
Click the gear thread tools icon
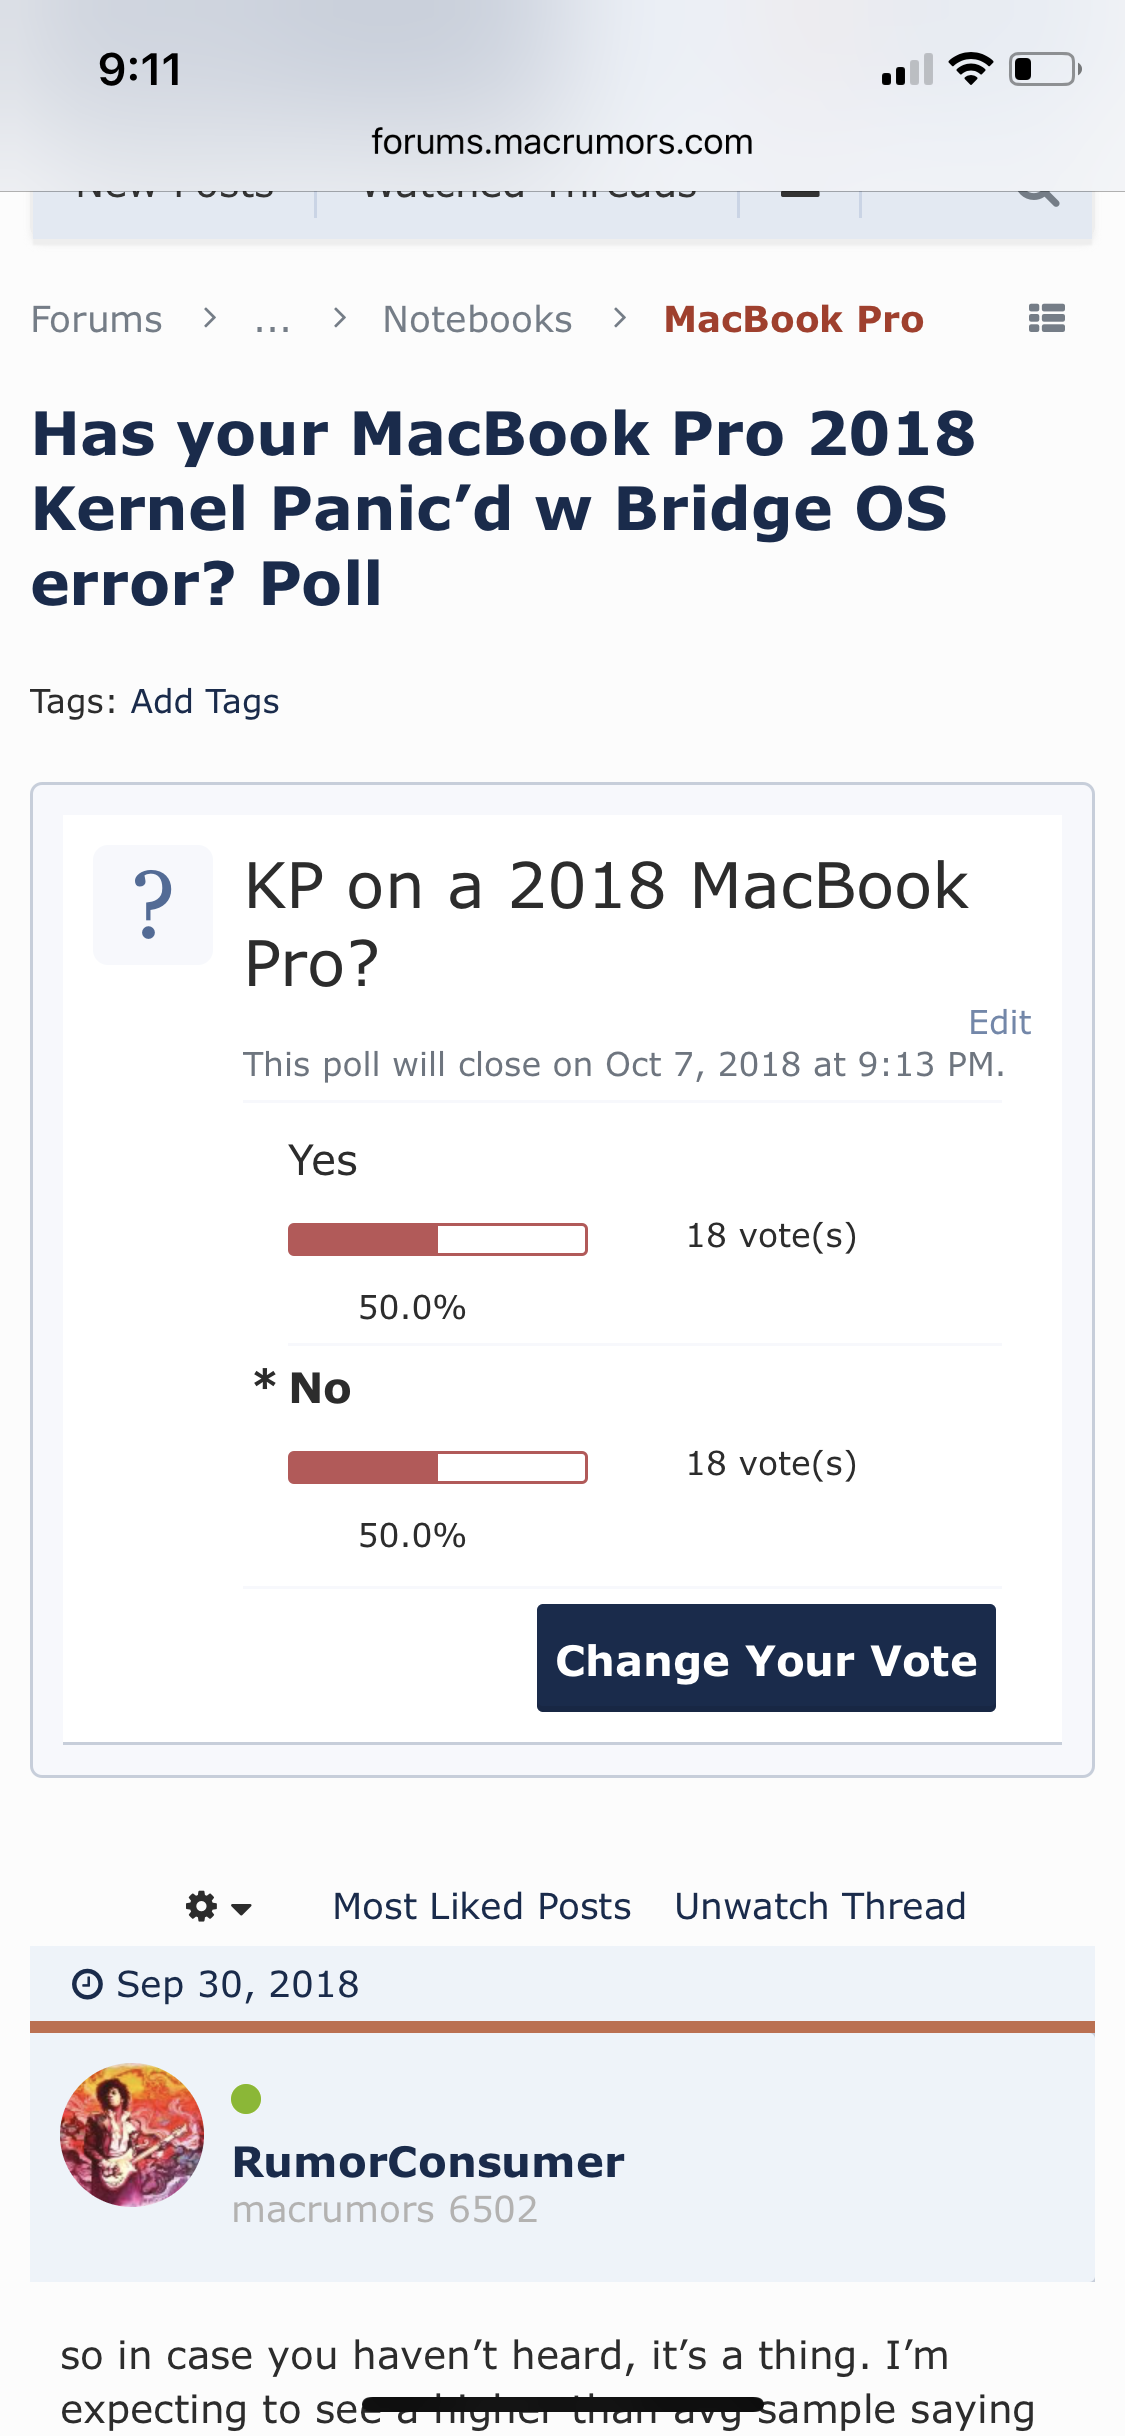coord(202,1907)
